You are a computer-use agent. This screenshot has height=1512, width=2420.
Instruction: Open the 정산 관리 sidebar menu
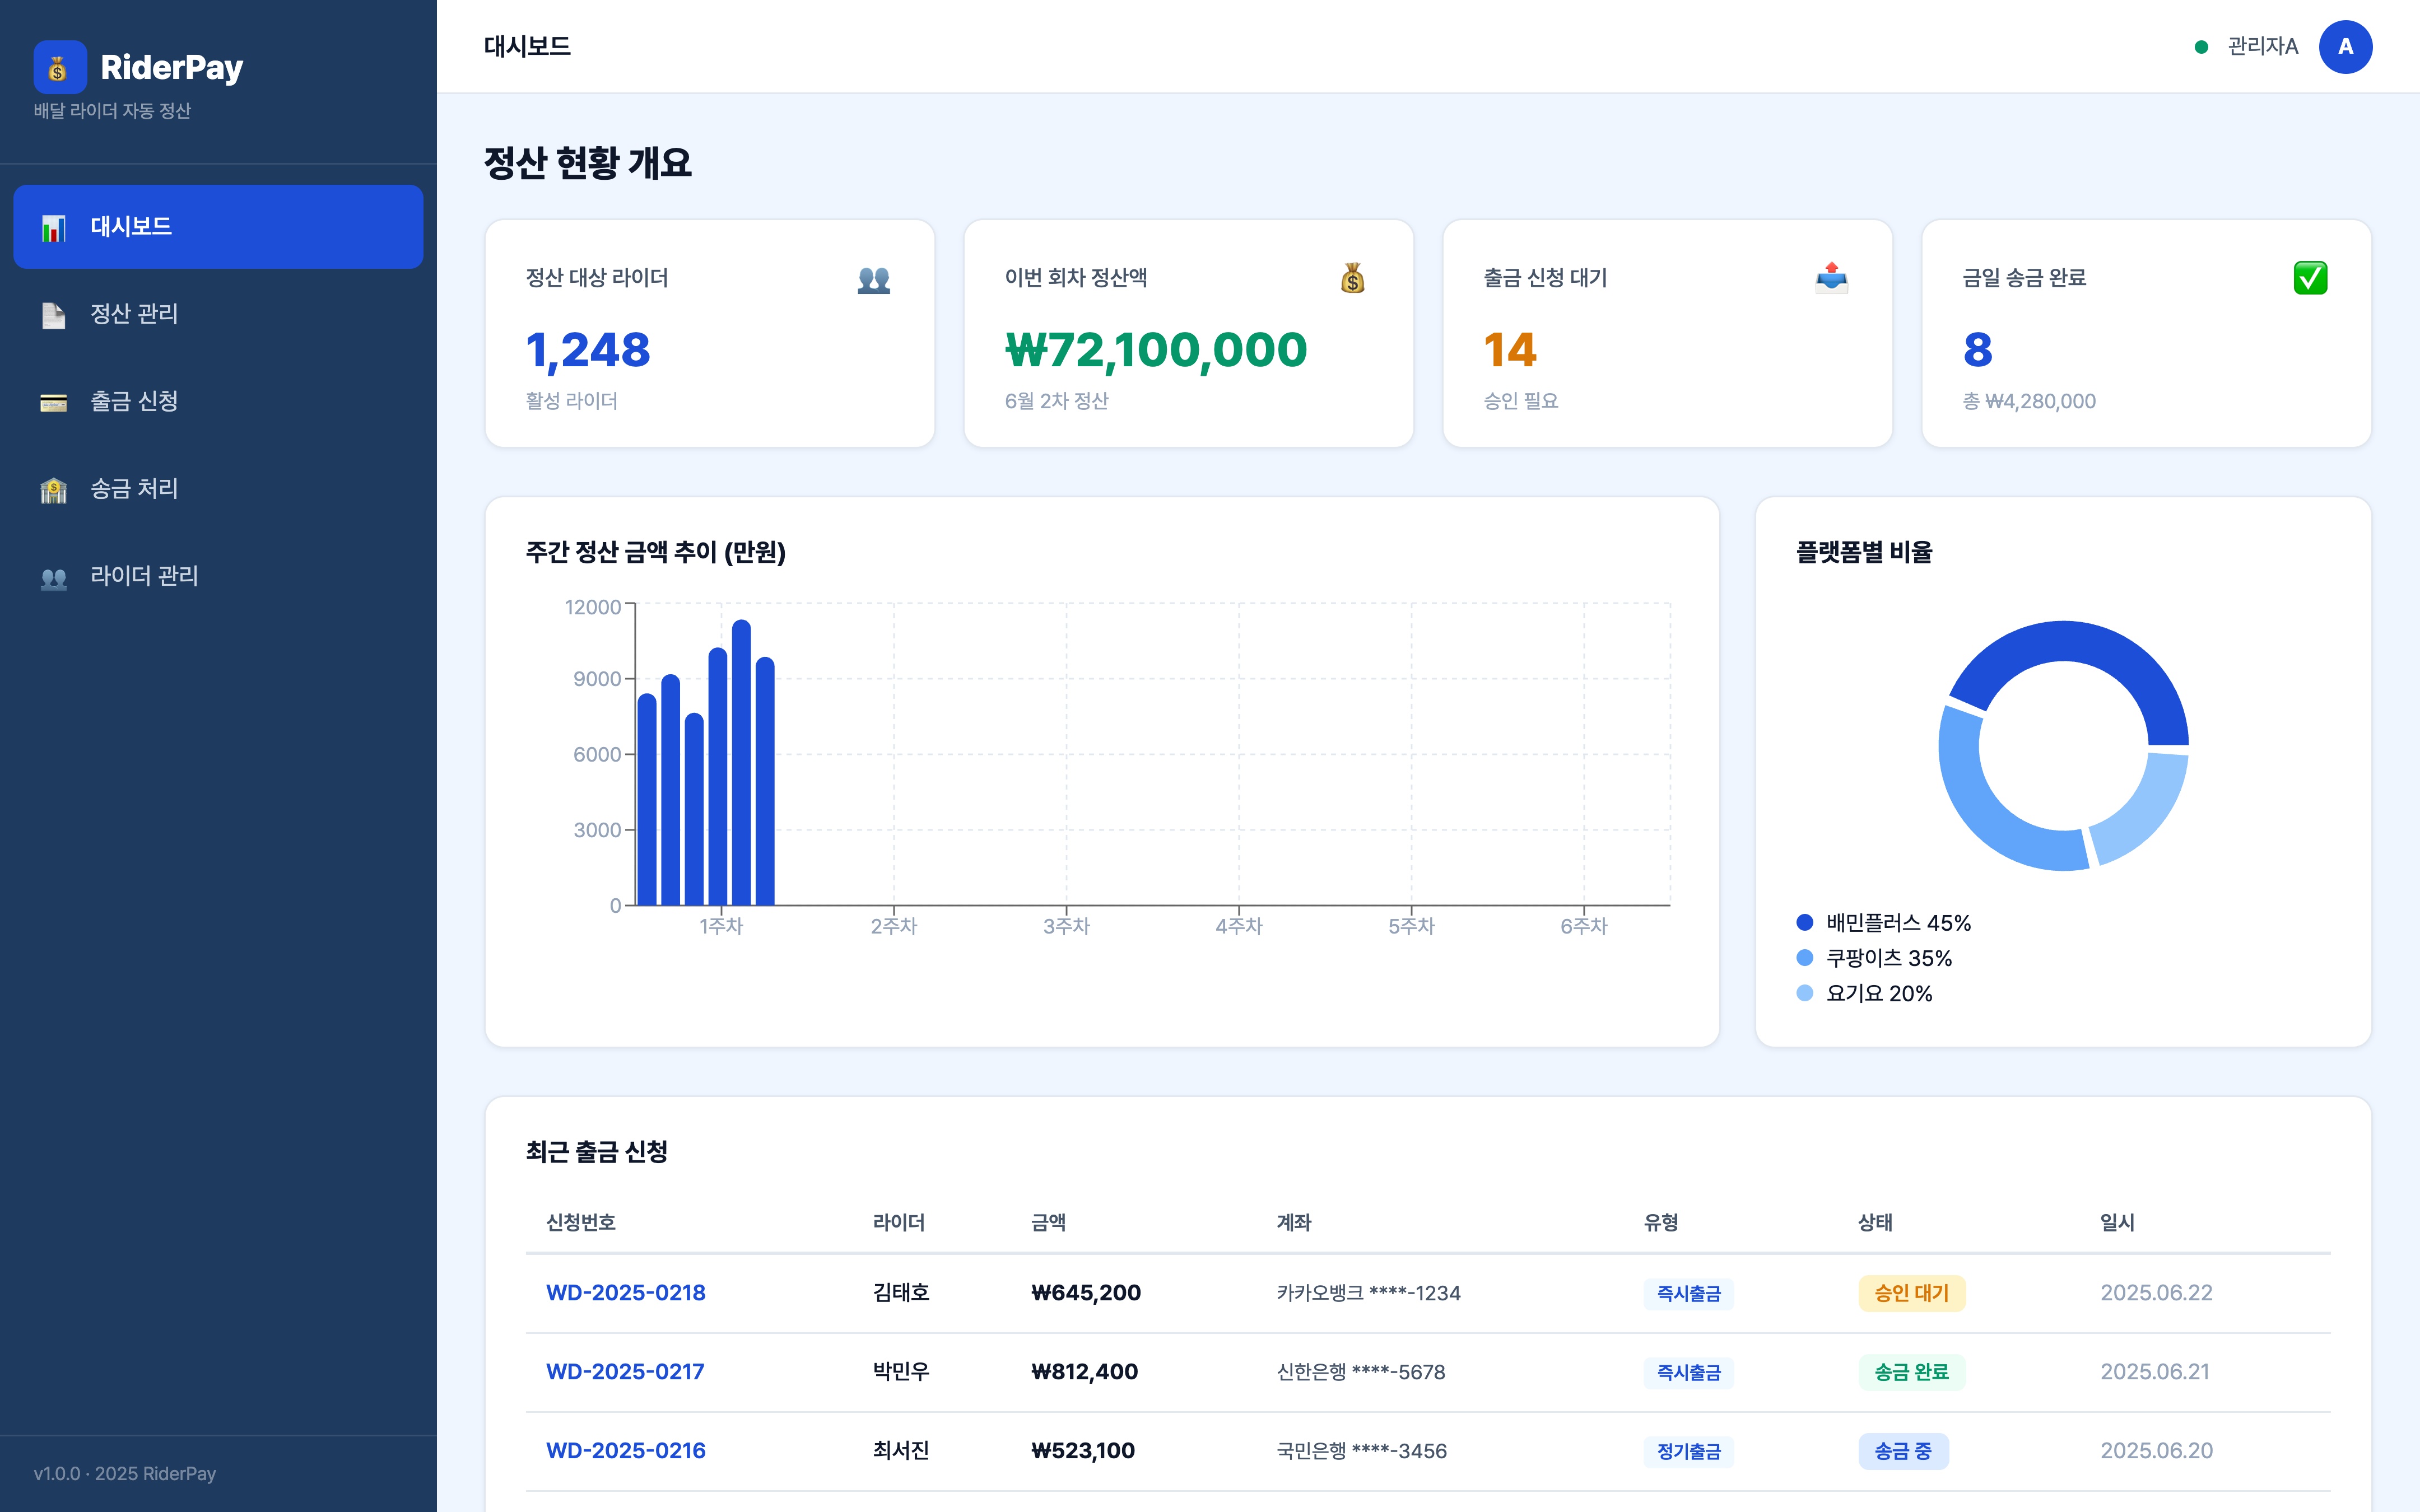(x=134, y=314)
